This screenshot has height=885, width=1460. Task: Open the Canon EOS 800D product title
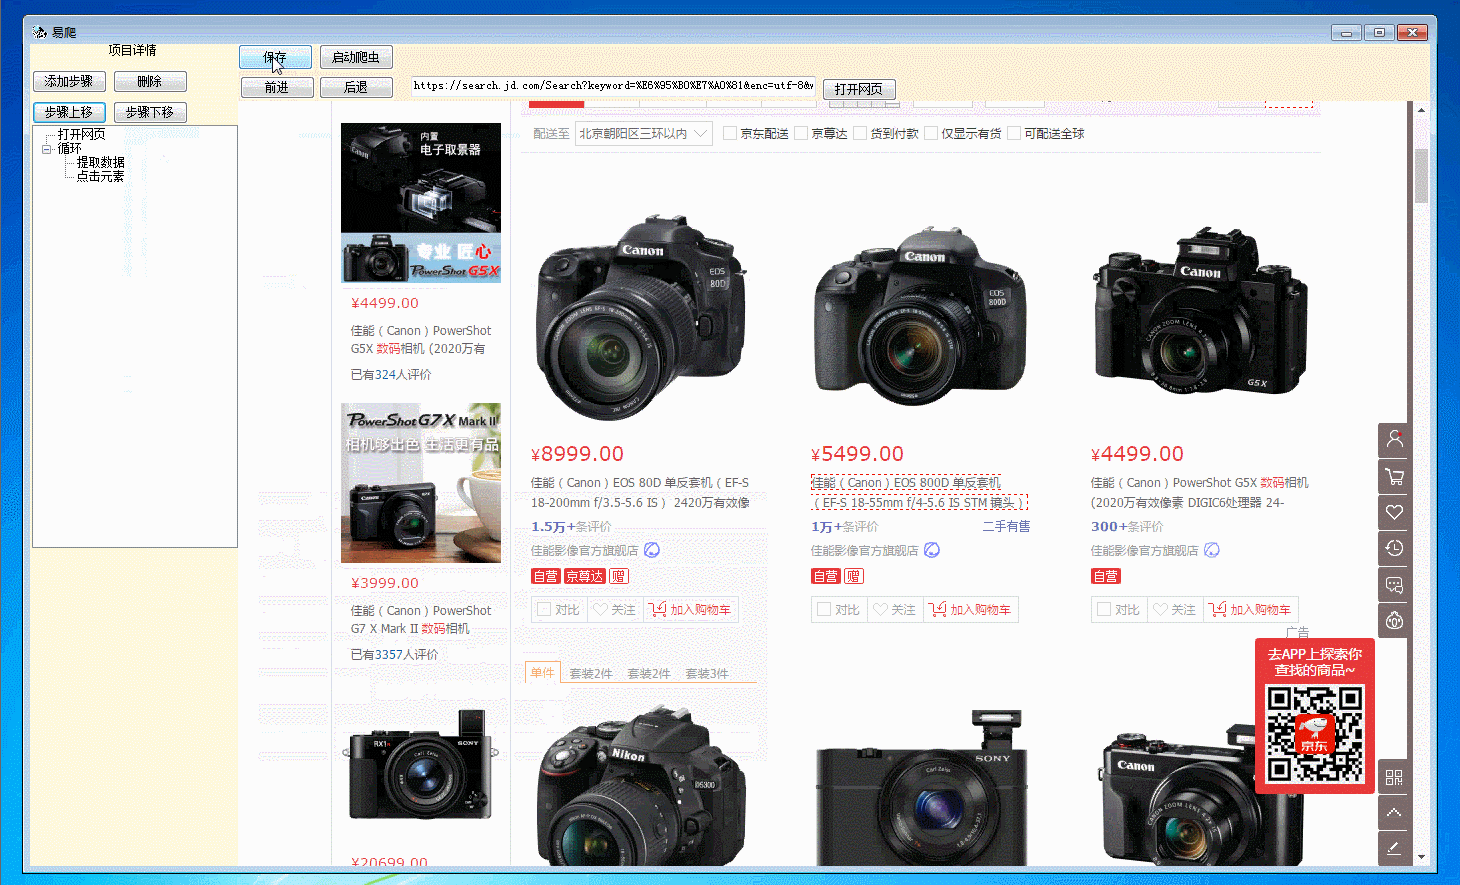[919, 493]
